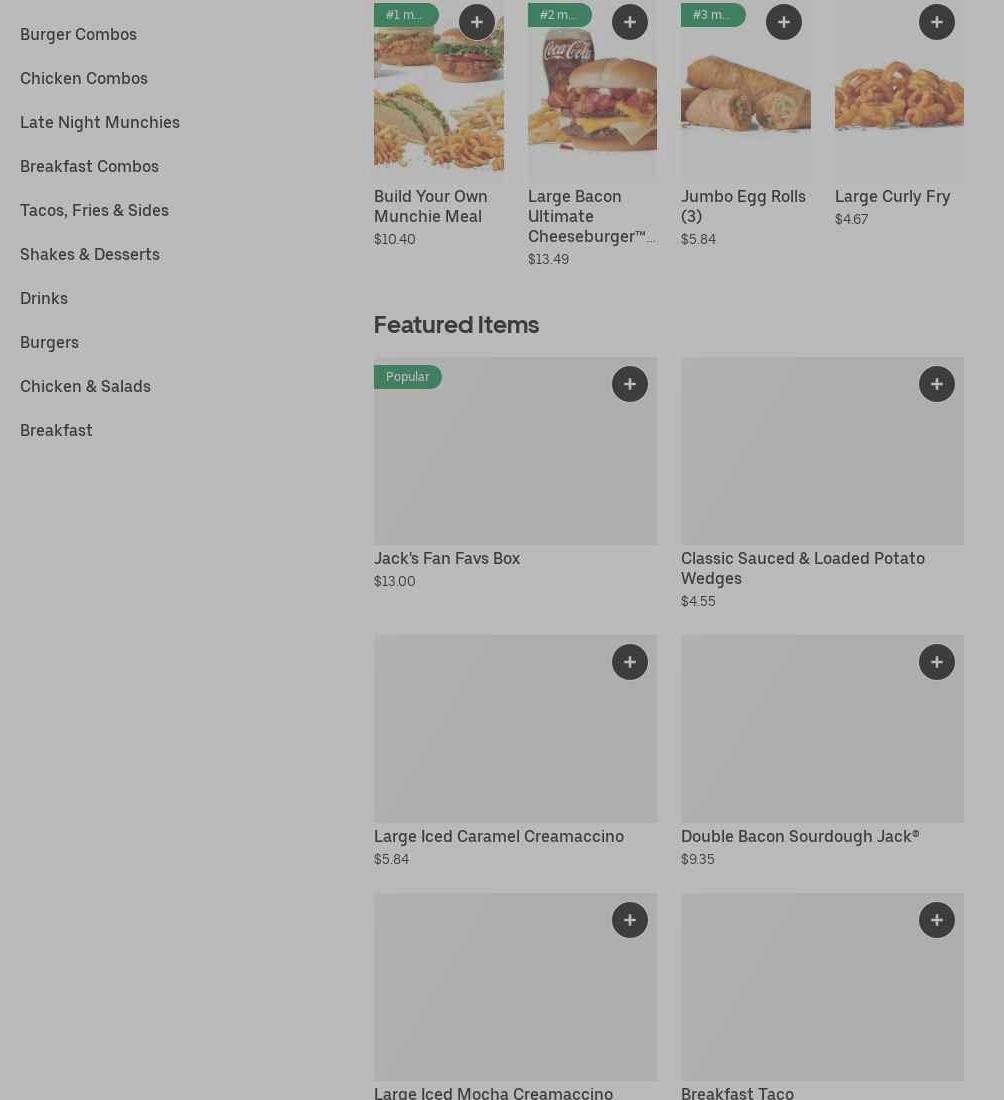Add Classic Sauced & Loaded Potato Wedges

pos(936,384)
